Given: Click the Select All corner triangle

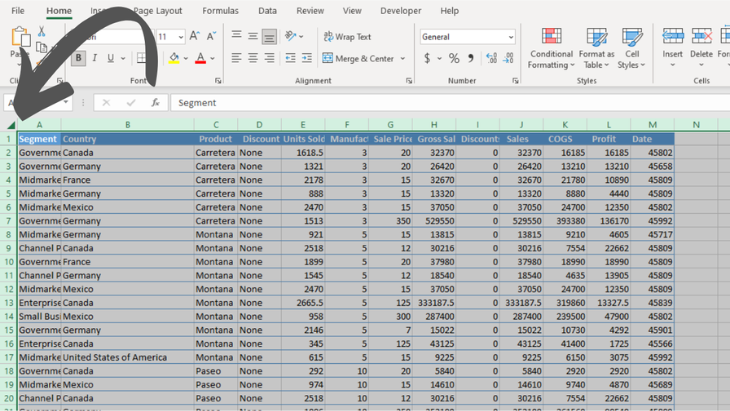Looking at the screenshot, I should pyautogui.click(x=11, y=125).
